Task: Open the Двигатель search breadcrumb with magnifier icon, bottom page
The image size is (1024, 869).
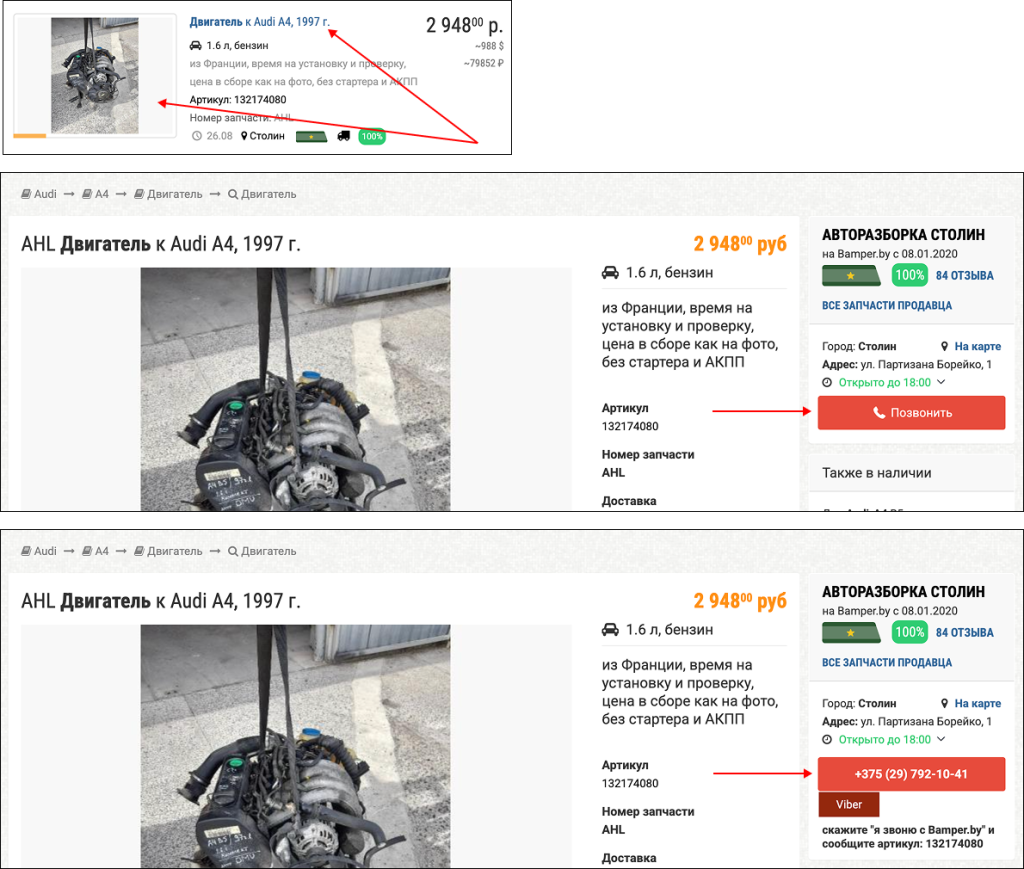Action: [x=262, y=551]
